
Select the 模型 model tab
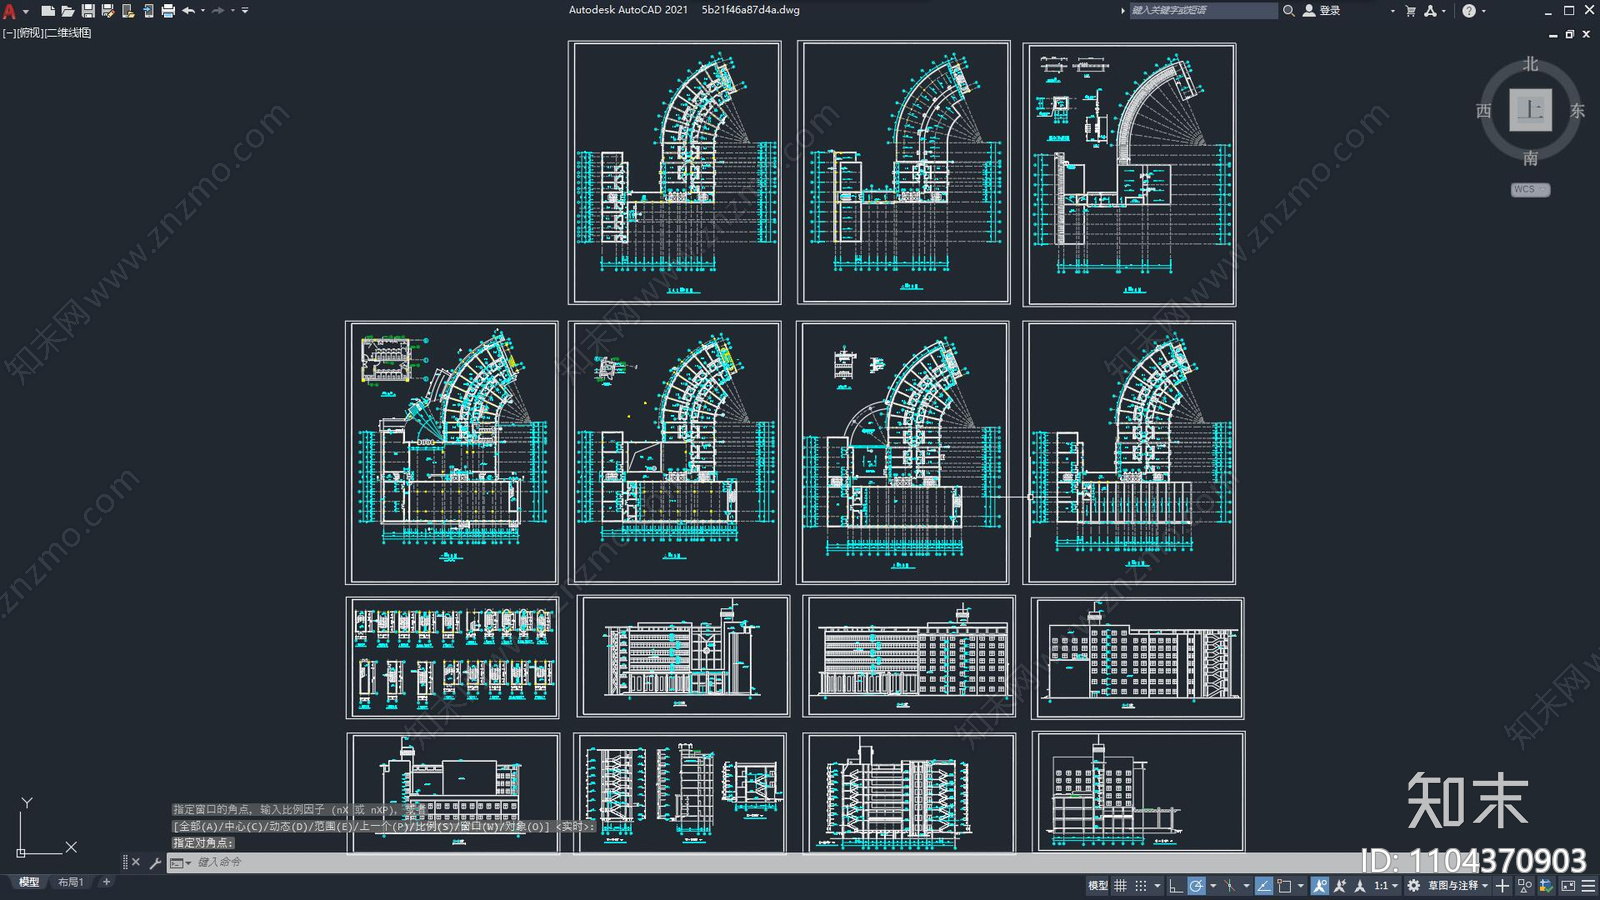29,882
